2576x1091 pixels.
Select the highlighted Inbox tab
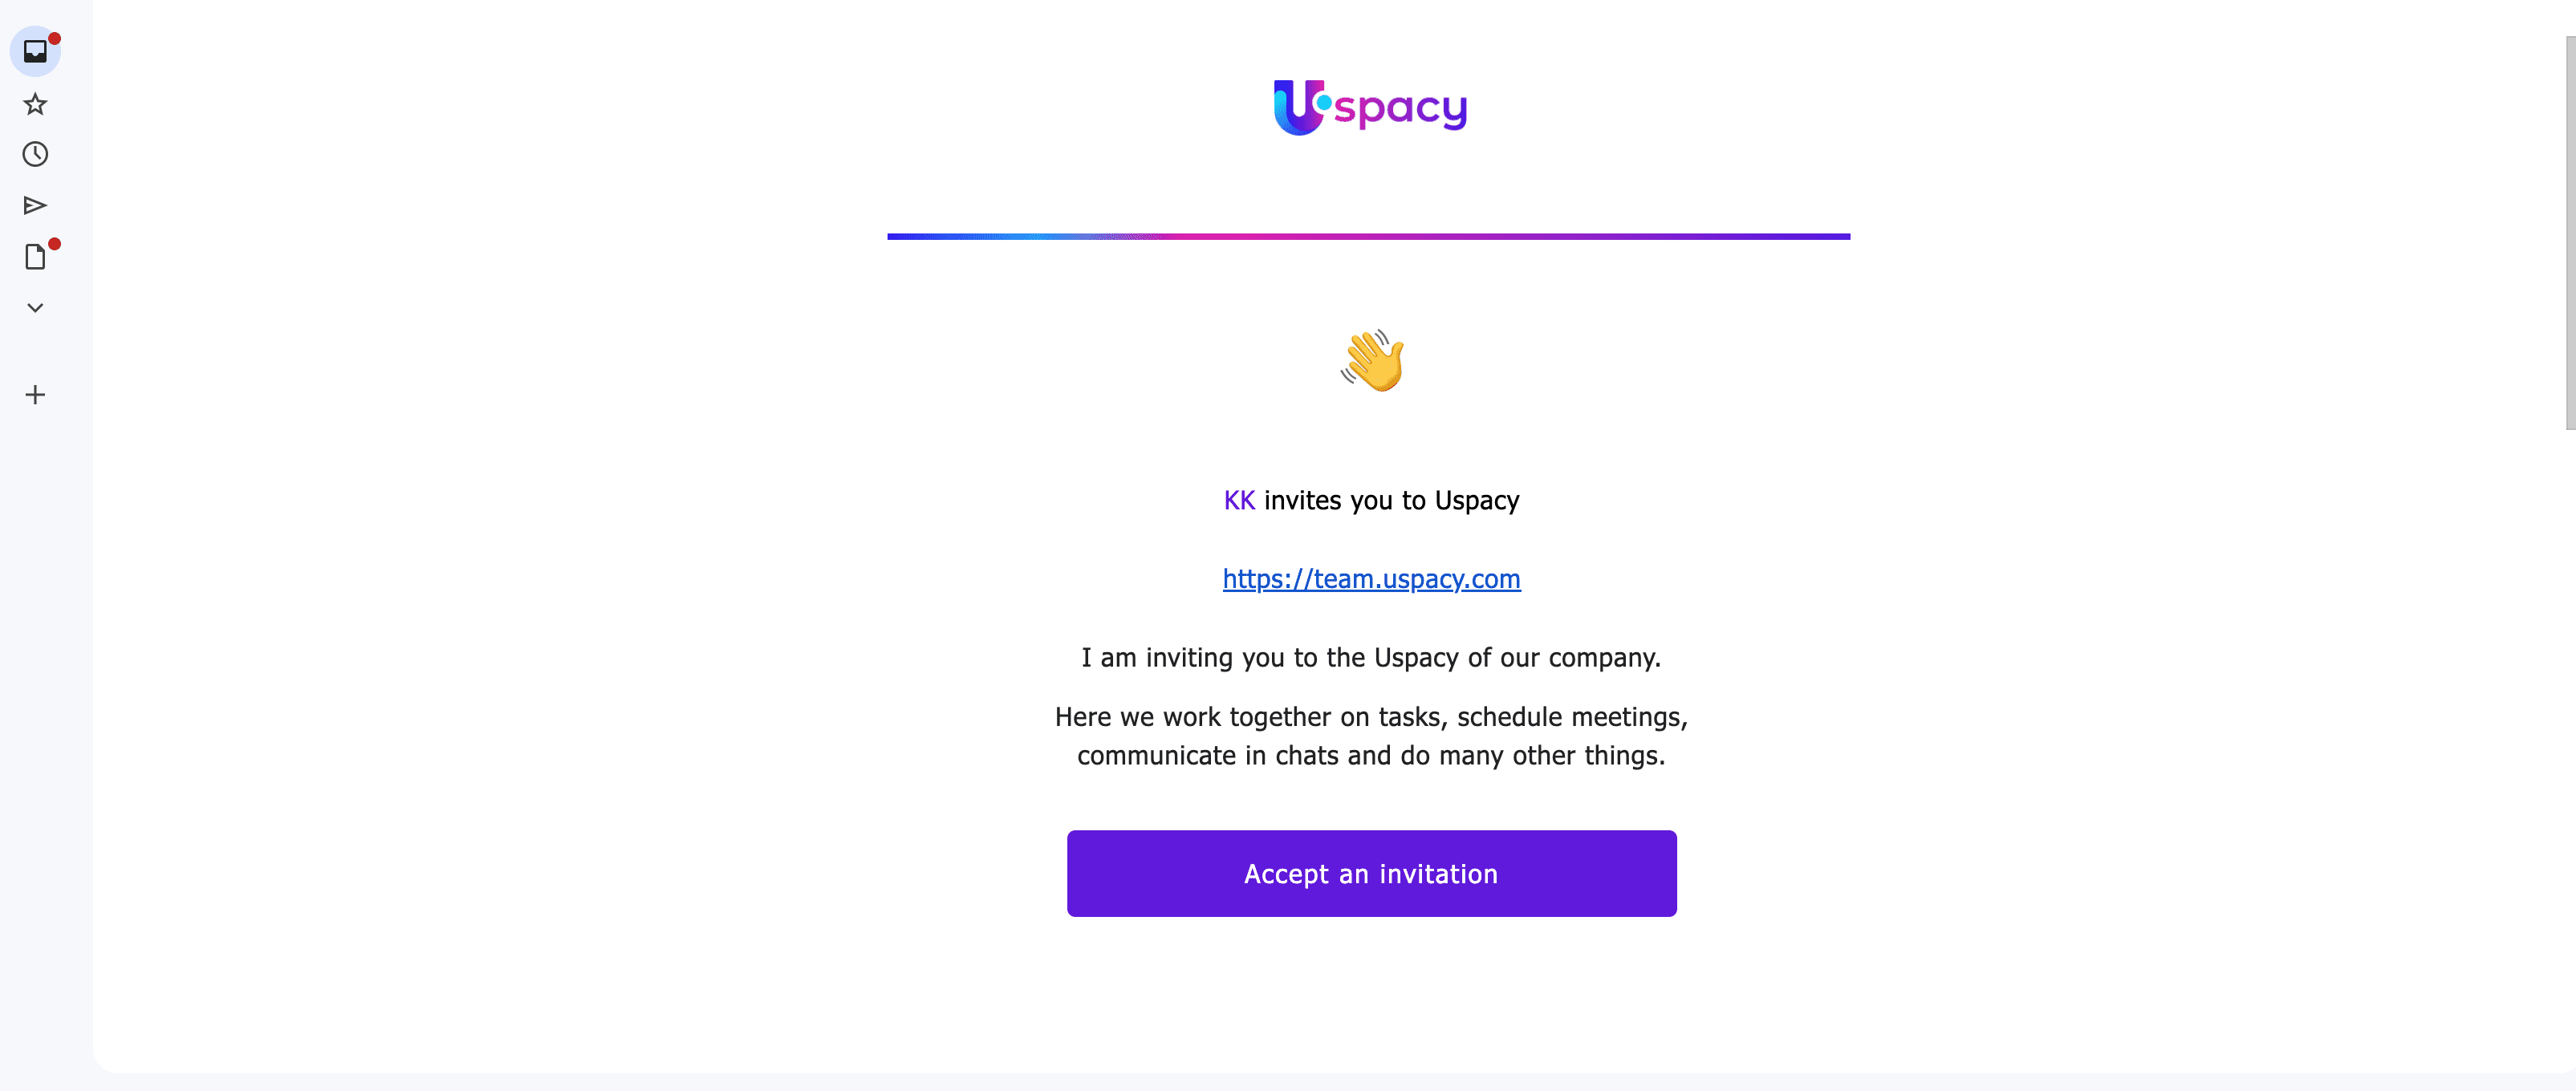click(36, 52)
